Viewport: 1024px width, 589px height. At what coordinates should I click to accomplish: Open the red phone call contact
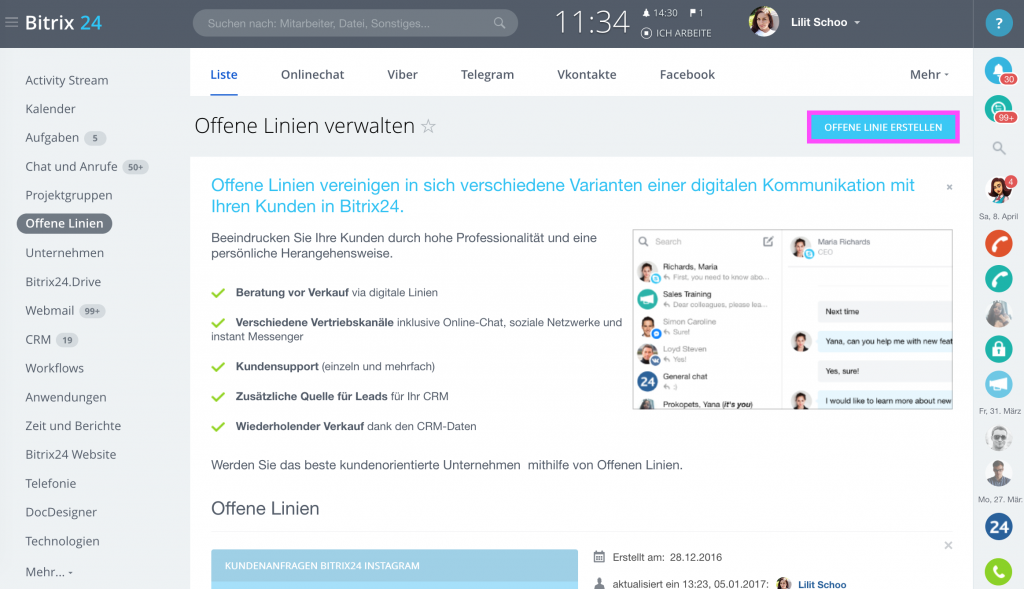[x=999, y=244]
